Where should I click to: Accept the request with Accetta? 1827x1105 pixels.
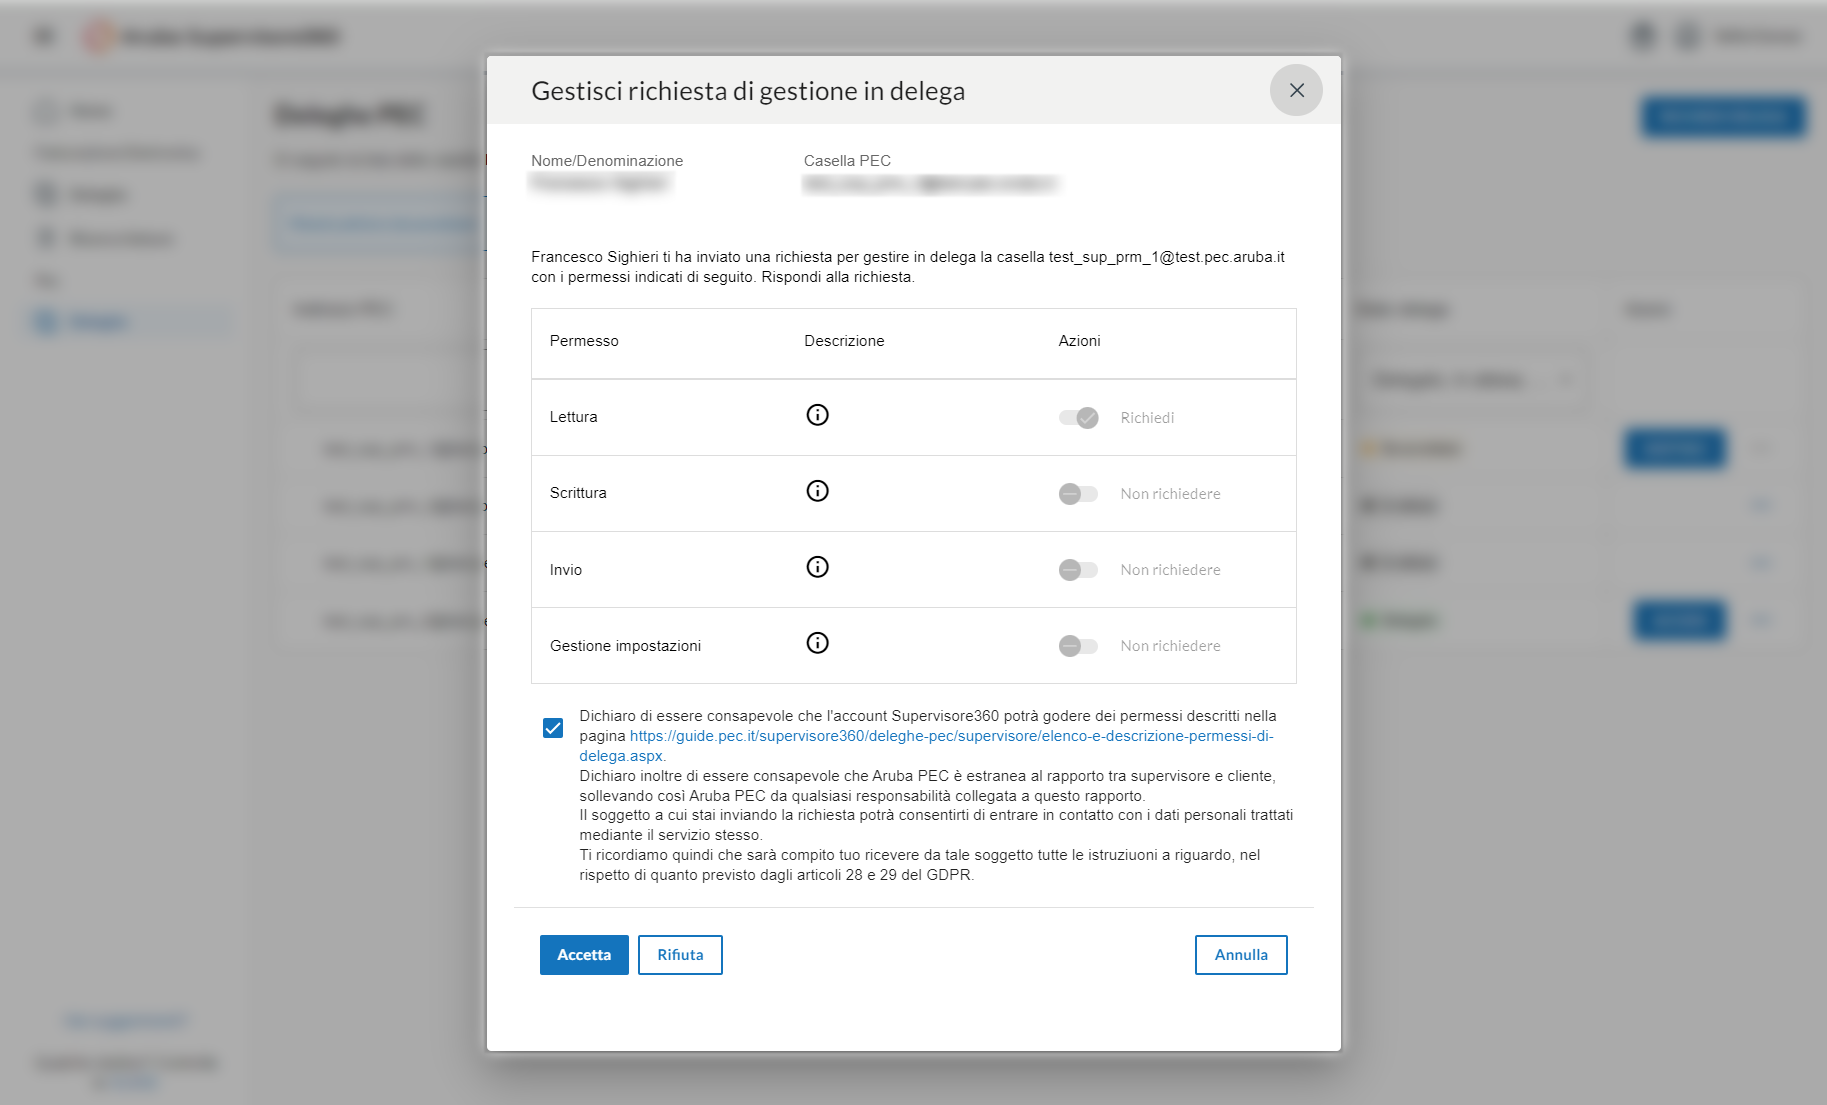tap(584, 955)
